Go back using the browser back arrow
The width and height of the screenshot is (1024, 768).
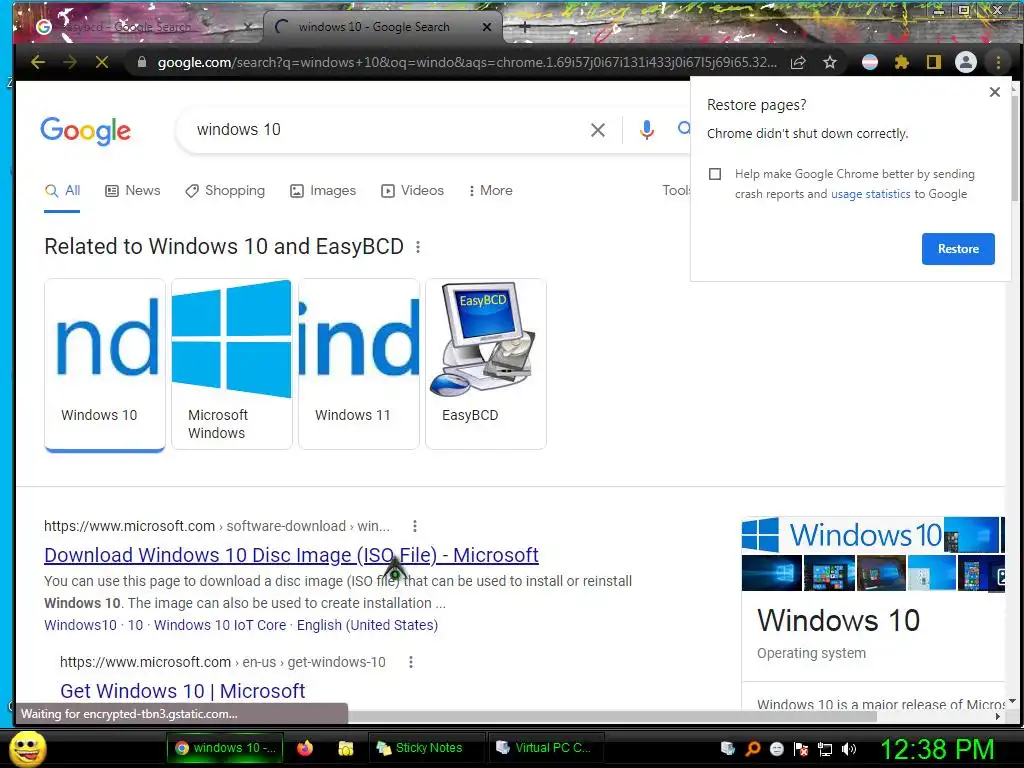pyautogui.click(x=38, y=62)
